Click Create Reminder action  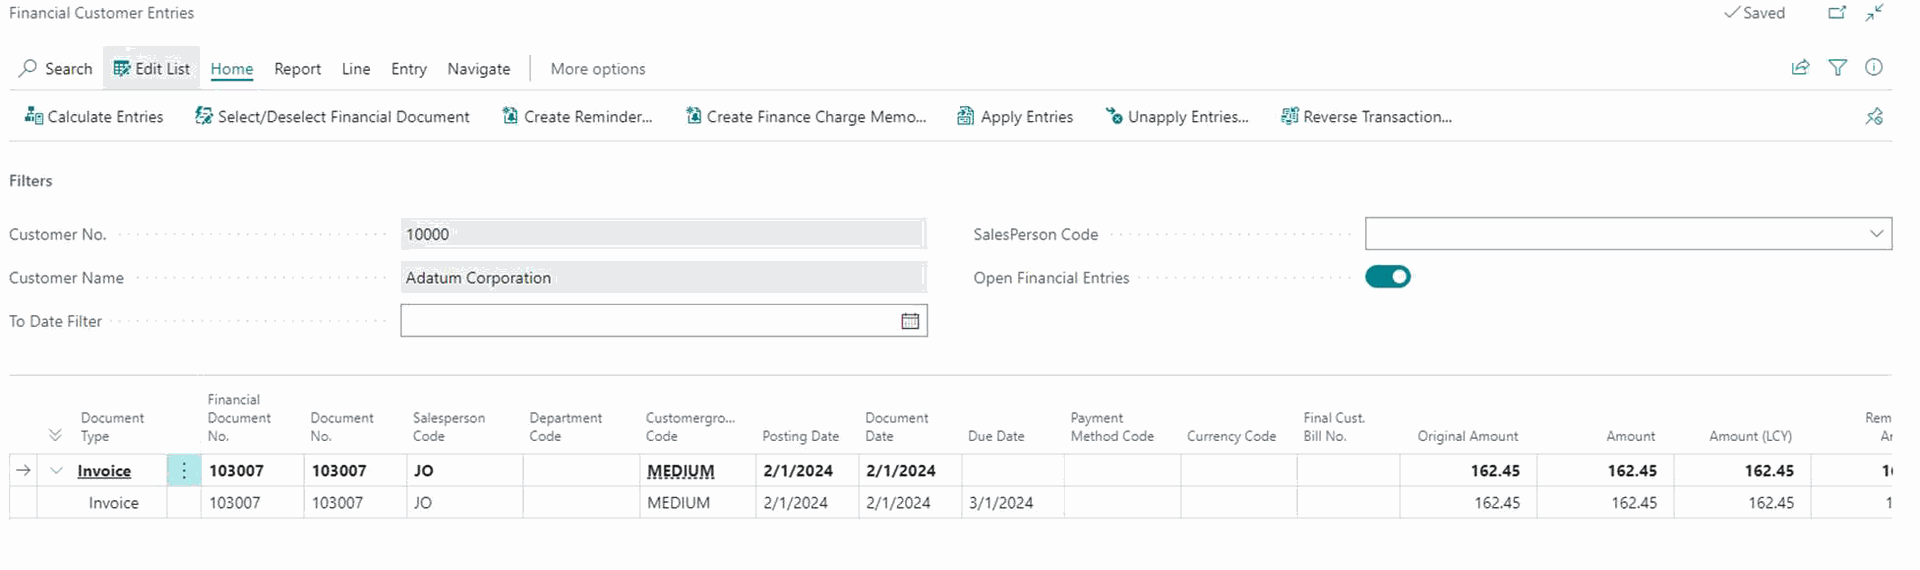tap(577, 117)
